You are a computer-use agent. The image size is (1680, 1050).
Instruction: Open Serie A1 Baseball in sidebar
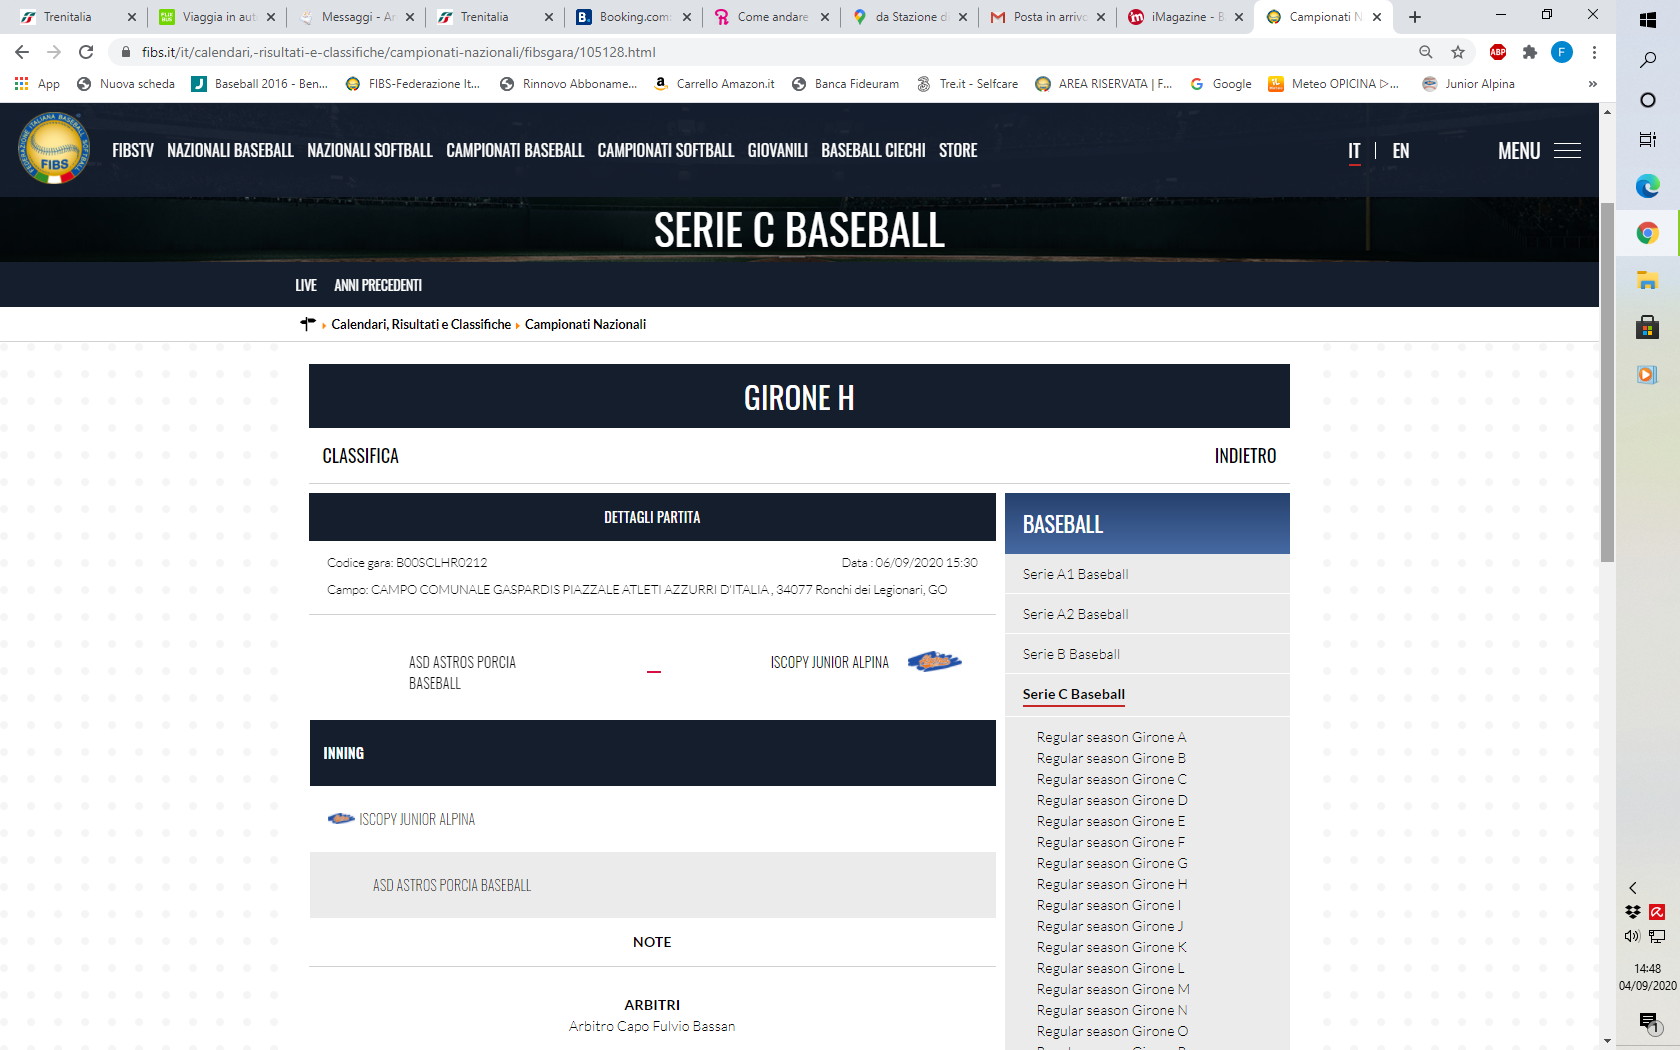(1075, 574)
